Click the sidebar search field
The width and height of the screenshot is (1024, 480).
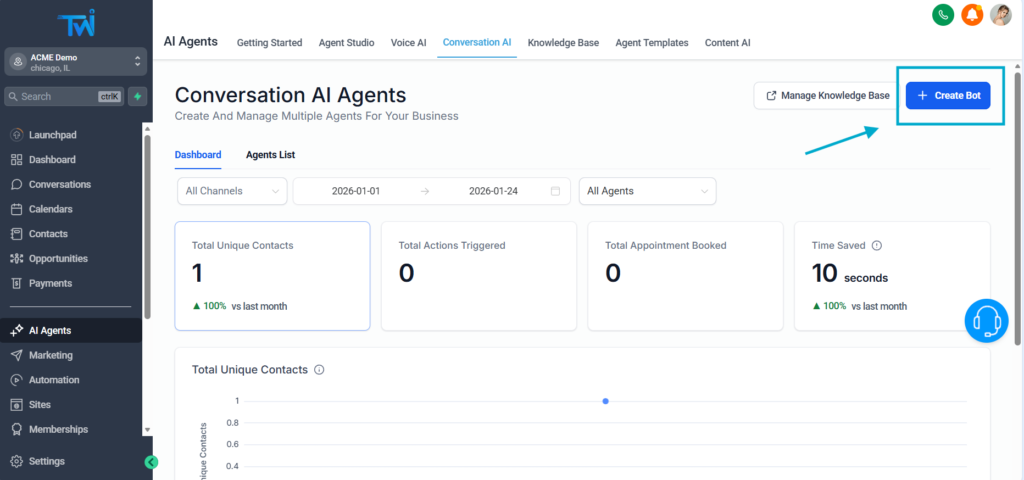coord(60,96)
